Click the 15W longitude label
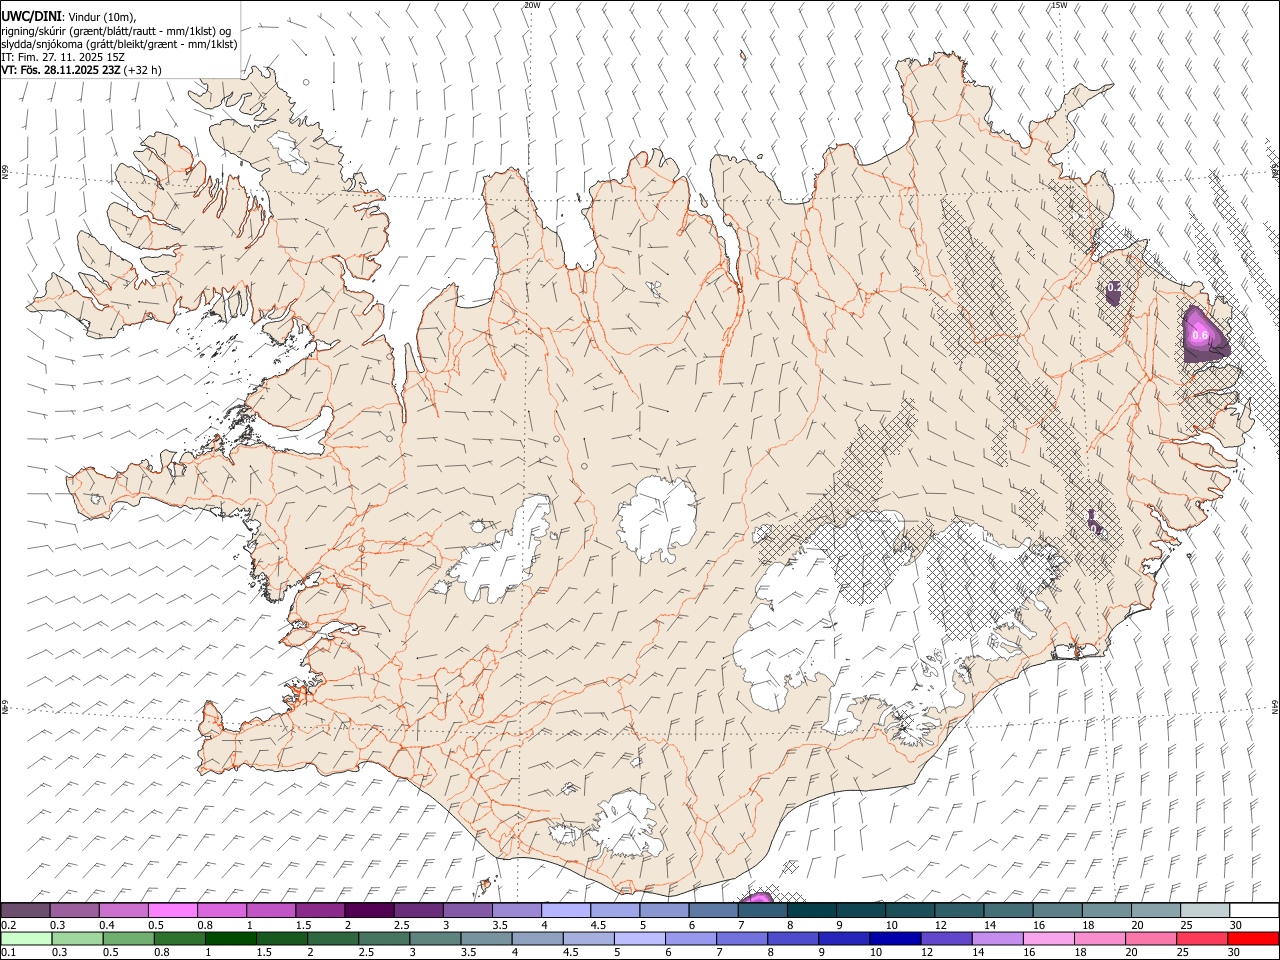This screenshot has width=1280, height=960. (x=1059, y=5)
